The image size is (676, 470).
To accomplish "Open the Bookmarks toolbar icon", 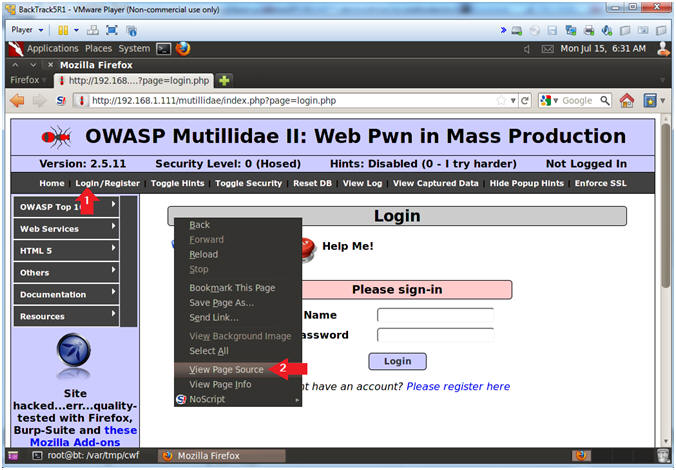I will [649, 100].
